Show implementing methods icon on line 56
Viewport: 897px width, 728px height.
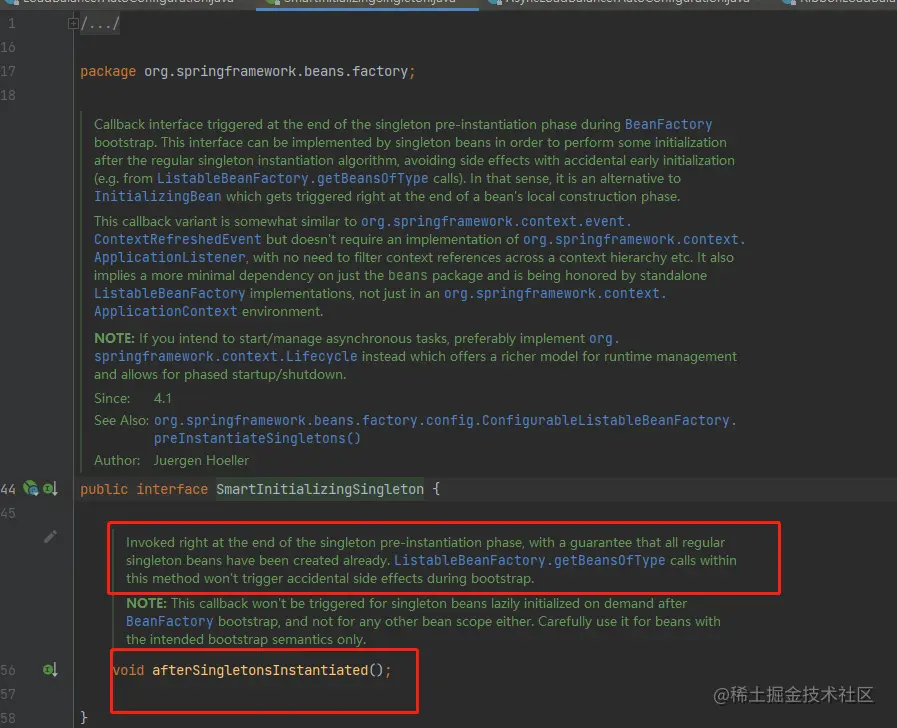click(50, 670)
